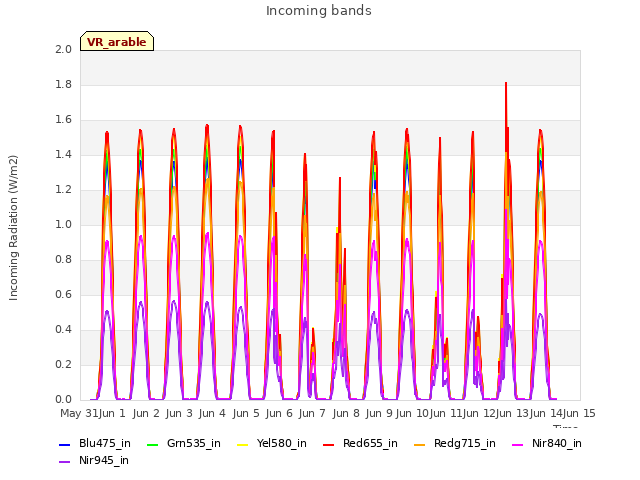Viewport: 640px width, 480px height.
Task: Click the 1.4 y-axis tick label
Action: click(x=63, y=155)
